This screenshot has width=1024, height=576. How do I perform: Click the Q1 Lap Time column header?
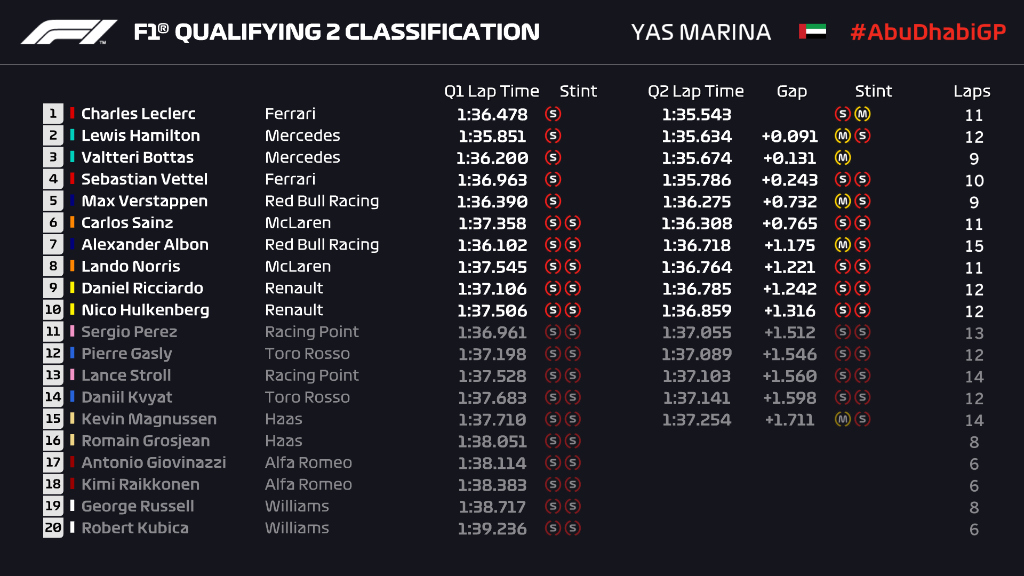(491, 91)
